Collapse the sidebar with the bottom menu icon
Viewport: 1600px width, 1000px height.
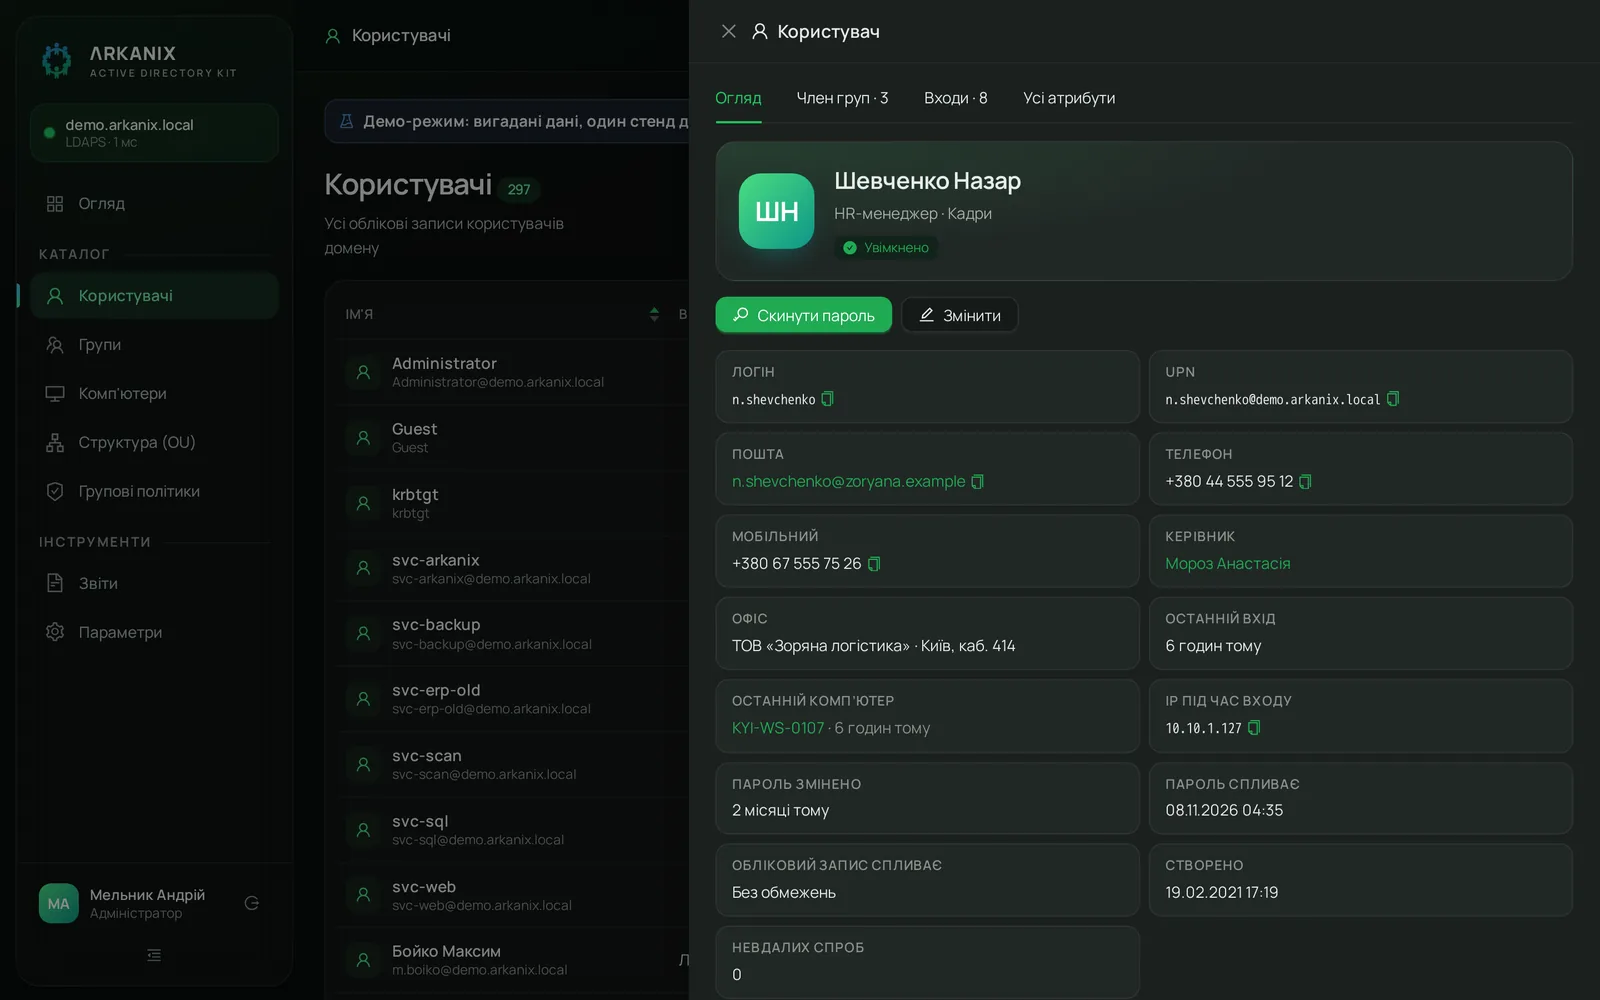[x=154, y=955]
